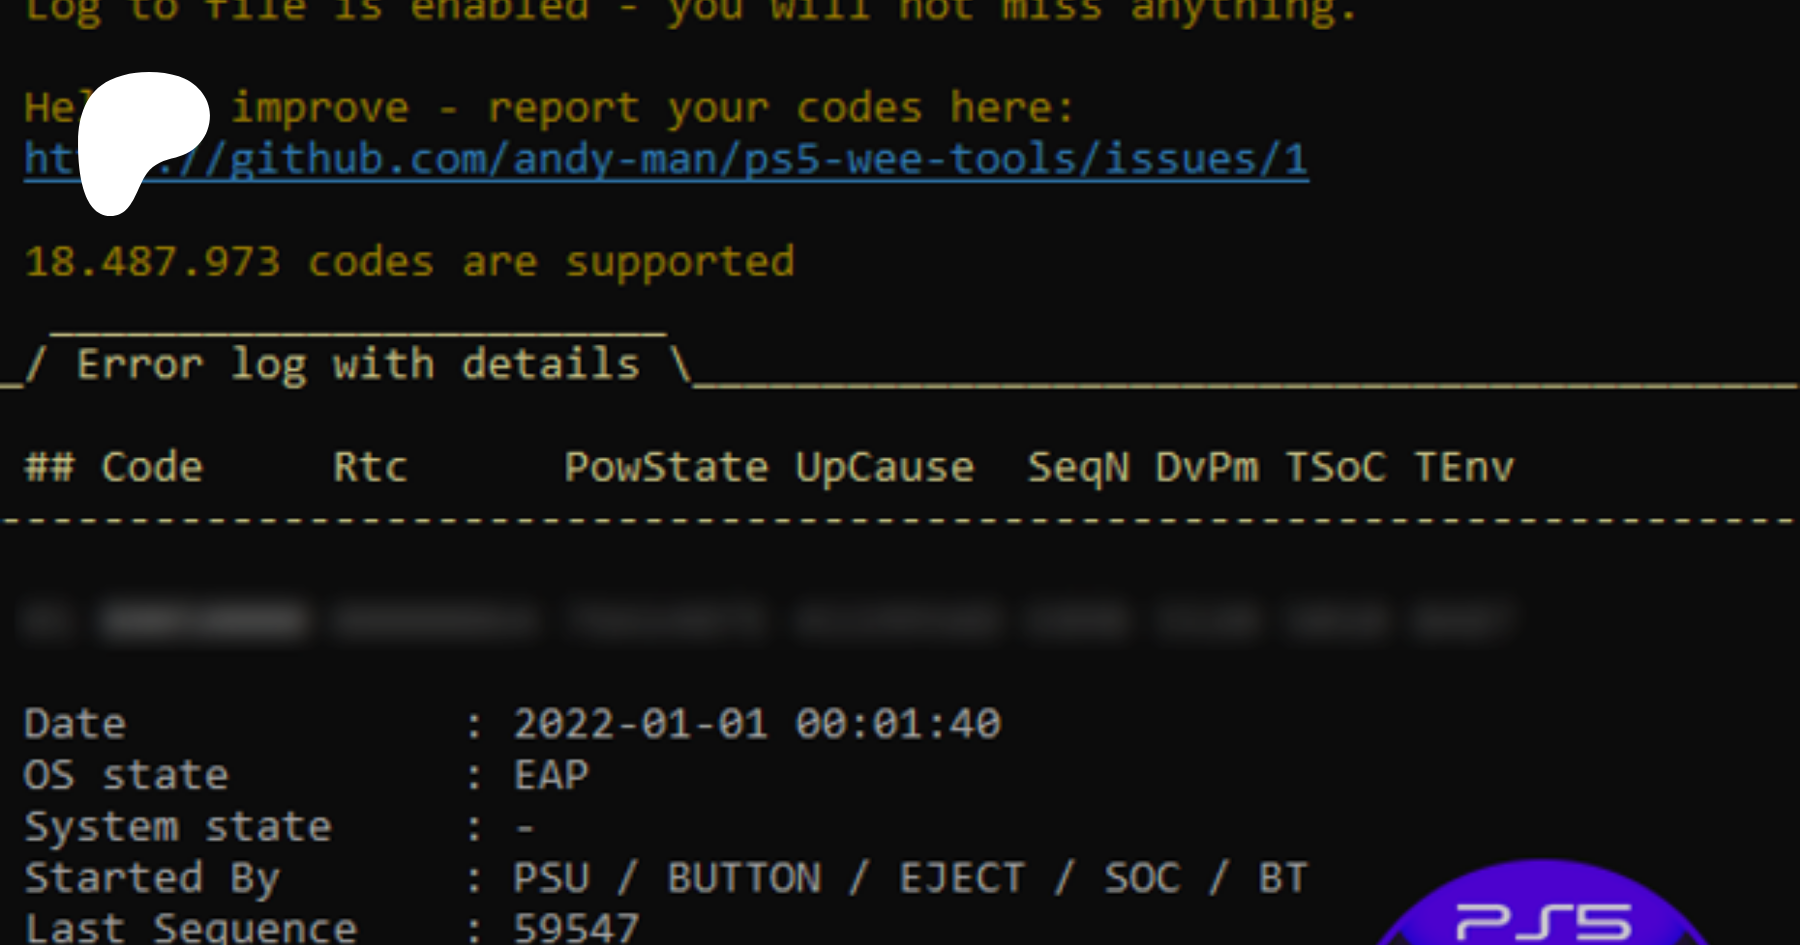This screenshot has height=945, width=1800.
Task: Click the SeqN column header
Action: pyautogui.click(x=1078, y=468)
